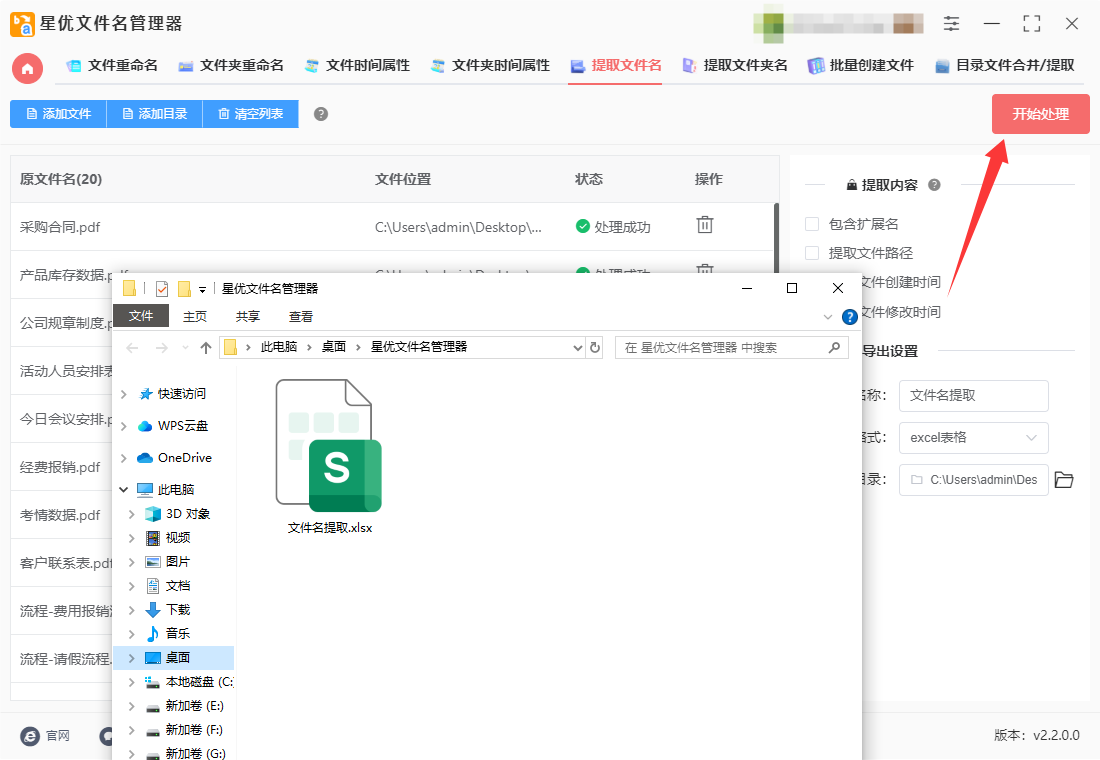Click the 添加目录 button
Image resolution: width=1100 pixels, height=760 pixels.
pos(154,114)
